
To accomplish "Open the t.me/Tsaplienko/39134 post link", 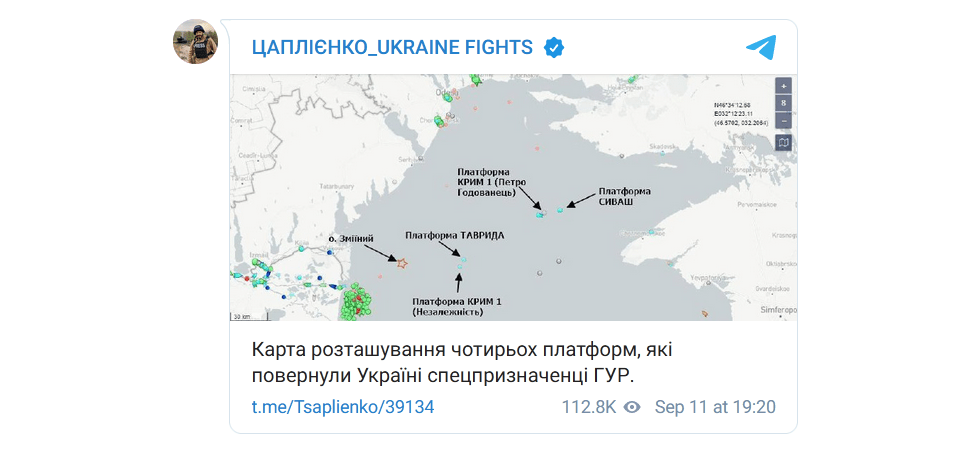I will (342, 408).
